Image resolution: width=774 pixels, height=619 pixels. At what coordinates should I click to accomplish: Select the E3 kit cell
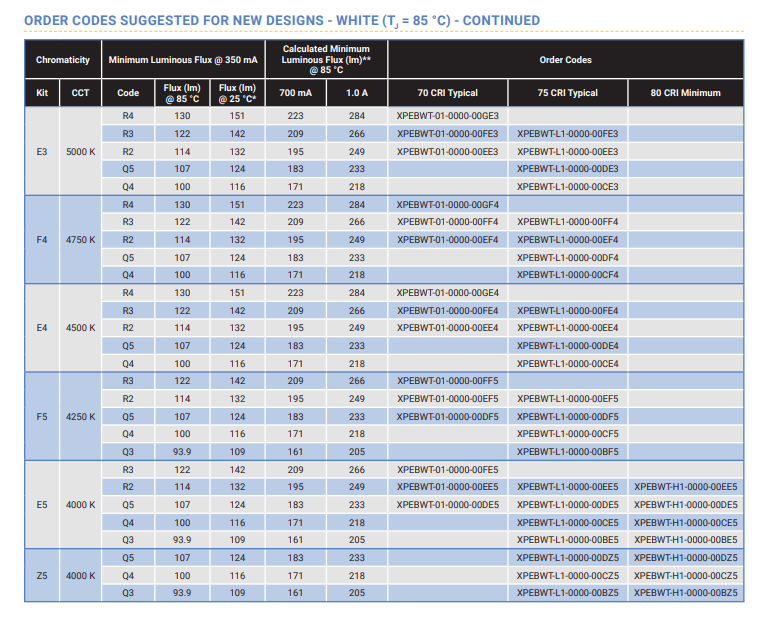pos(42,152)
